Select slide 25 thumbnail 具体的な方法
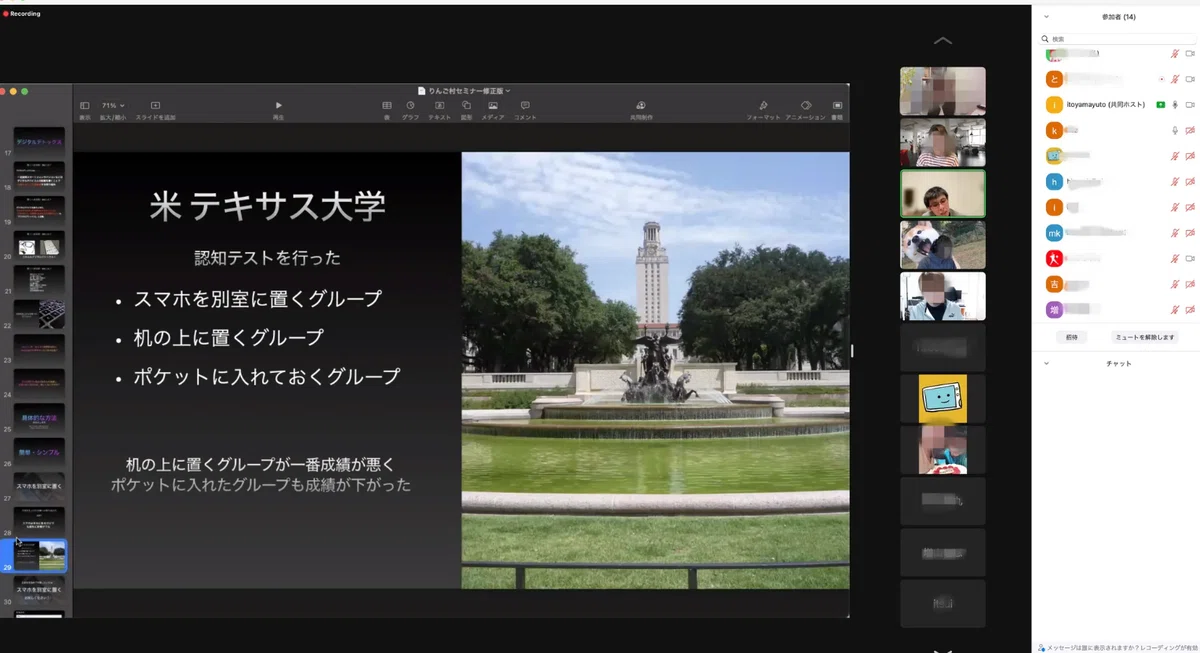This screenshot has height=653, width=1200. pos(39,418)
